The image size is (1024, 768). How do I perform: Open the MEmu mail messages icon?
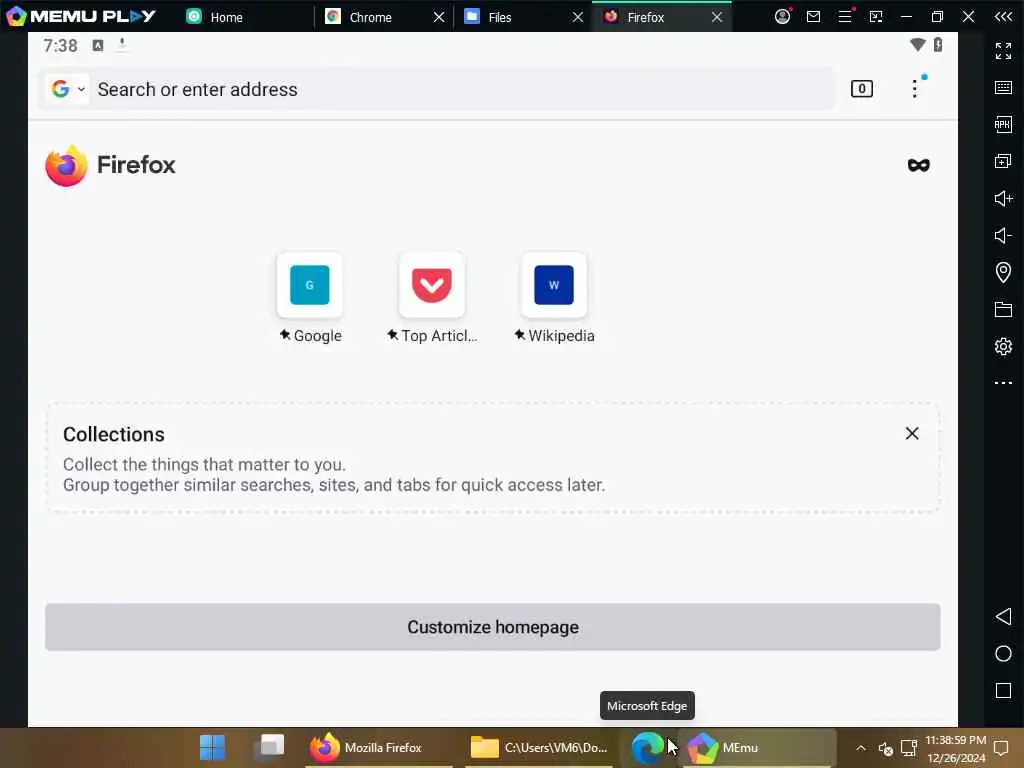(x=813, y=16)
